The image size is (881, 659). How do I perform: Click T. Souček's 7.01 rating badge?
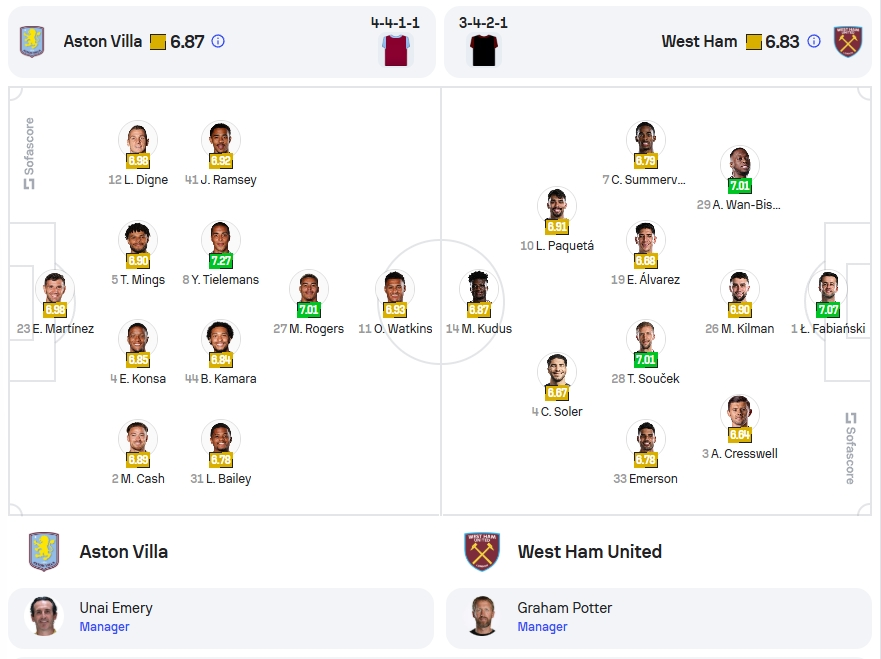646,360
